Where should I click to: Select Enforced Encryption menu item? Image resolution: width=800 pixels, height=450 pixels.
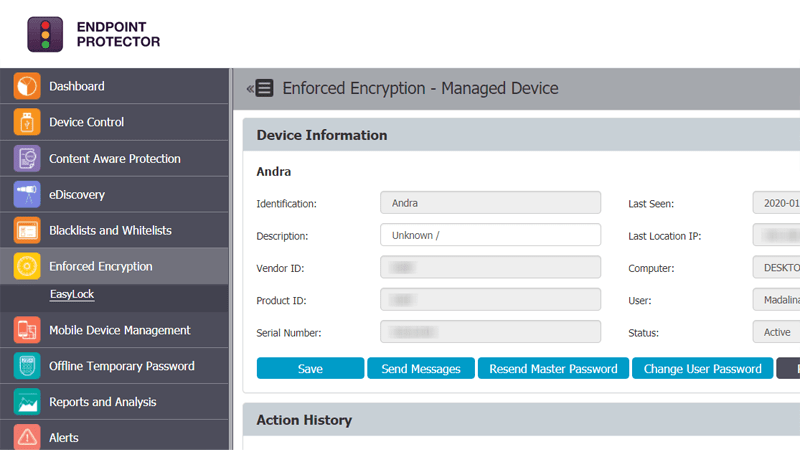point(114,266)
